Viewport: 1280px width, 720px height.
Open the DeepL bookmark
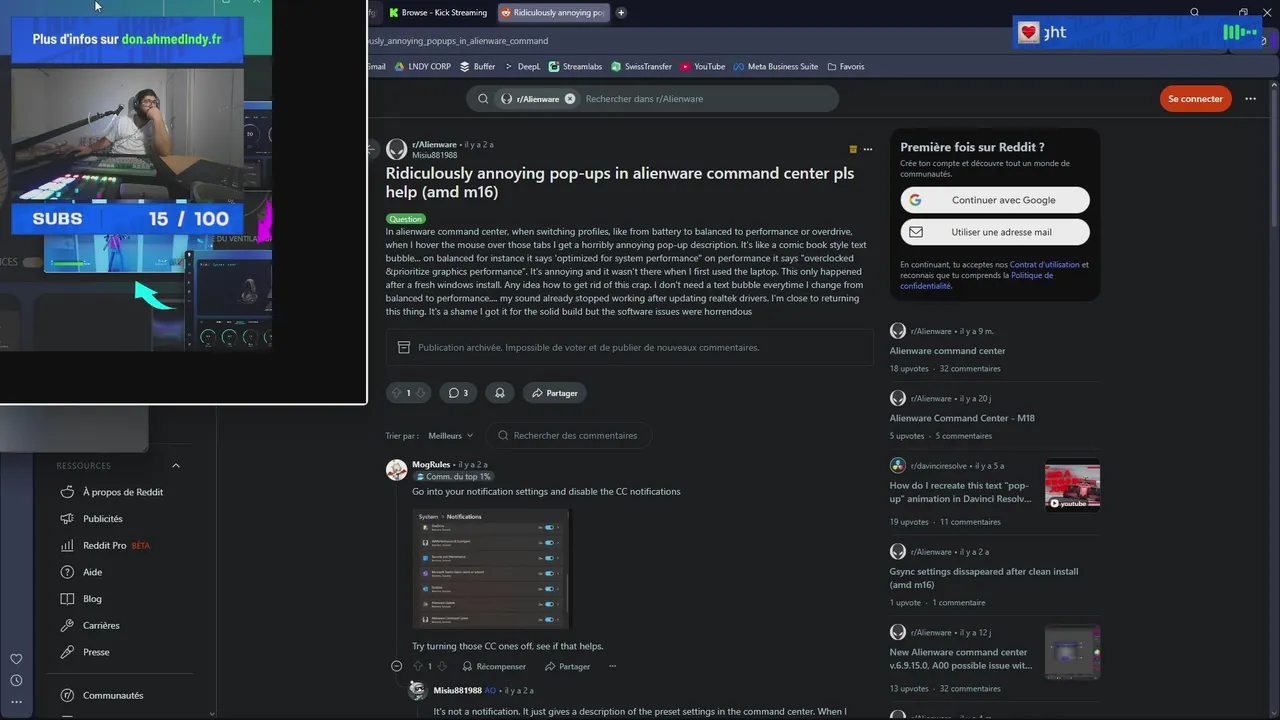point(523,67)
